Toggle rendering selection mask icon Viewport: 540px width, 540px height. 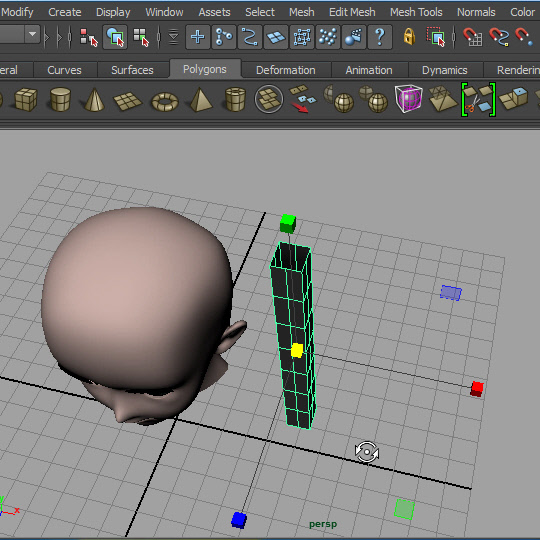pos(354,37)
